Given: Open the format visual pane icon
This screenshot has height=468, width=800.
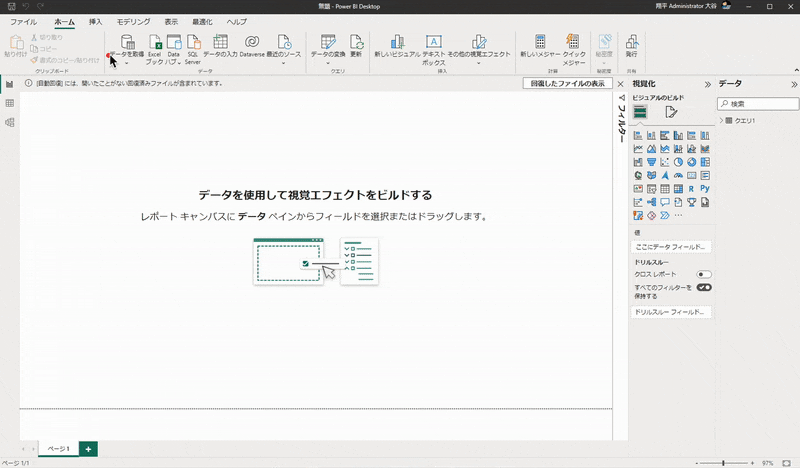Looking at the screenshot, I should pyautogui.click(x=671, y=112).
